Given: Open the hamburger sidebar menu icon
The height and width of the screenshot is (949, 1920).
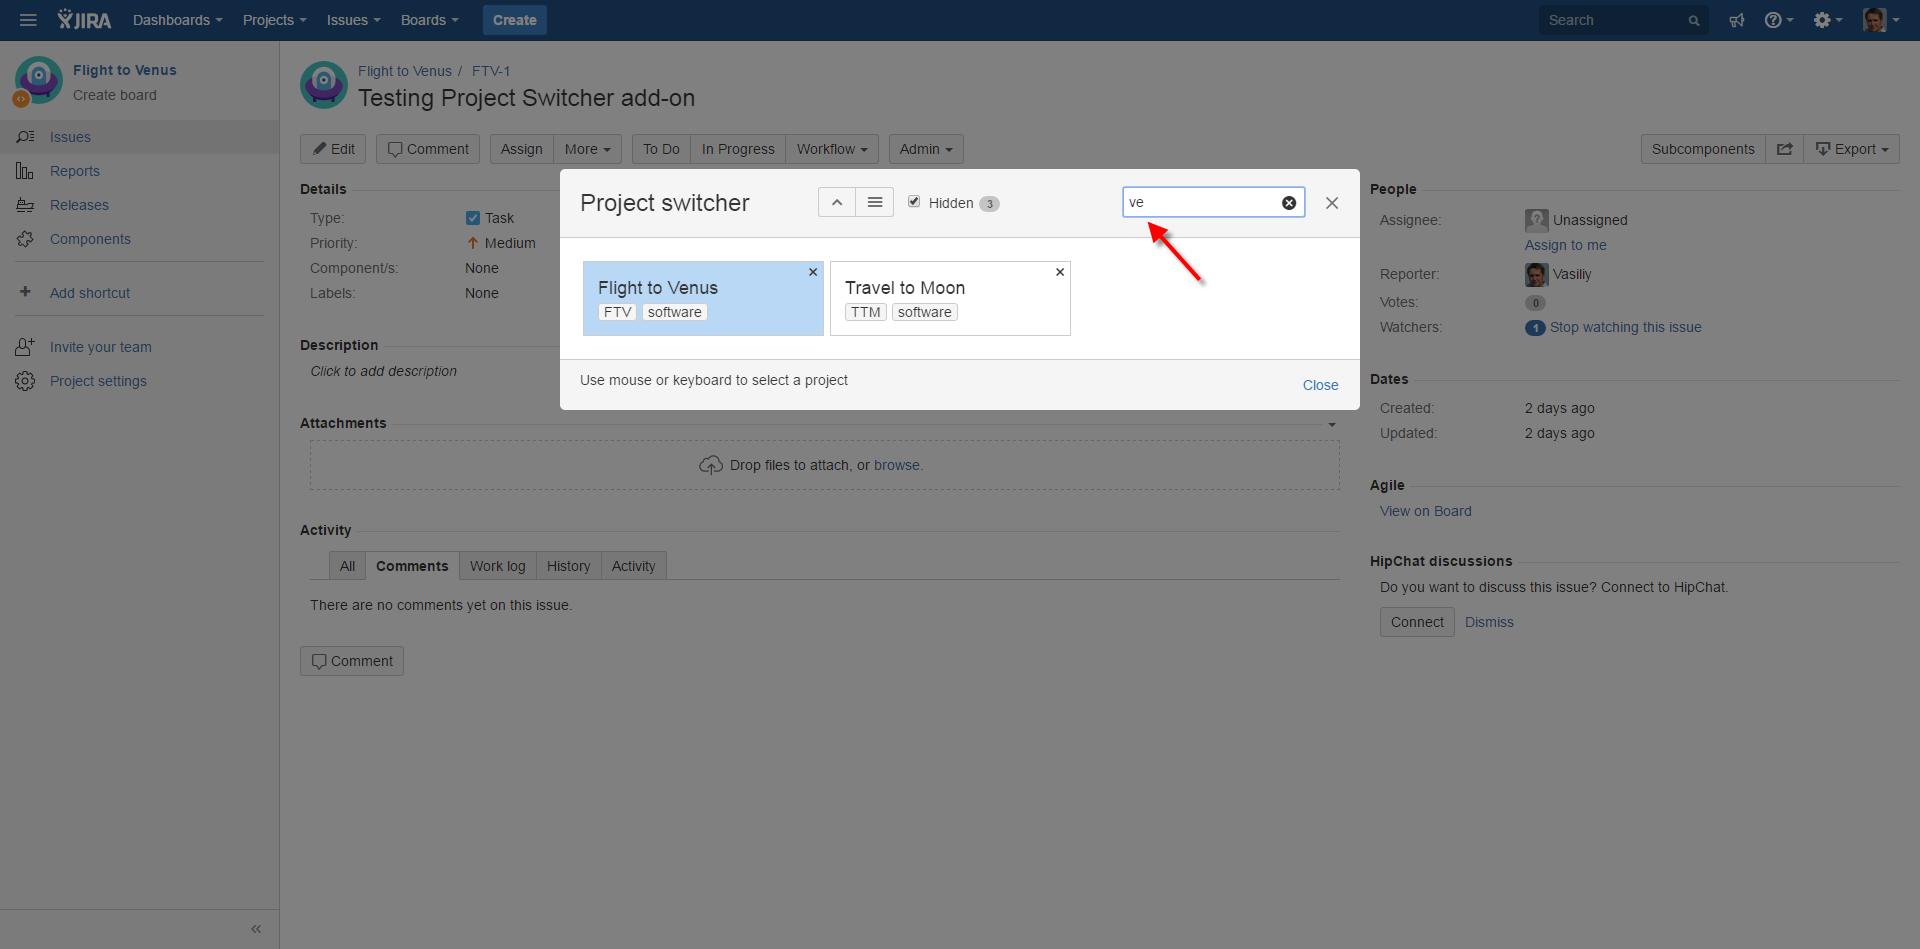Looking at the screenshot, I should click(28, 20).
